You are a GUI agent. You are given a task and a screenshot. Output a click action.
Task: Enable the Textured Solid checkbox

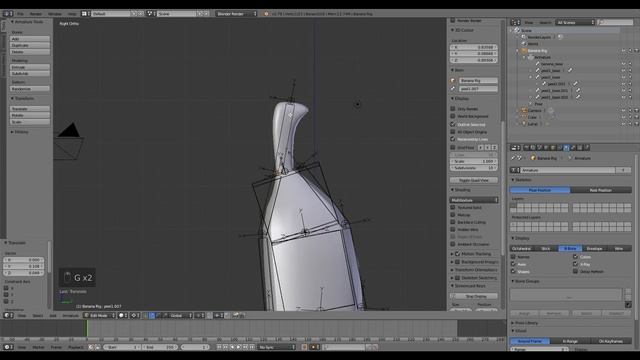(x=453, y=207)
